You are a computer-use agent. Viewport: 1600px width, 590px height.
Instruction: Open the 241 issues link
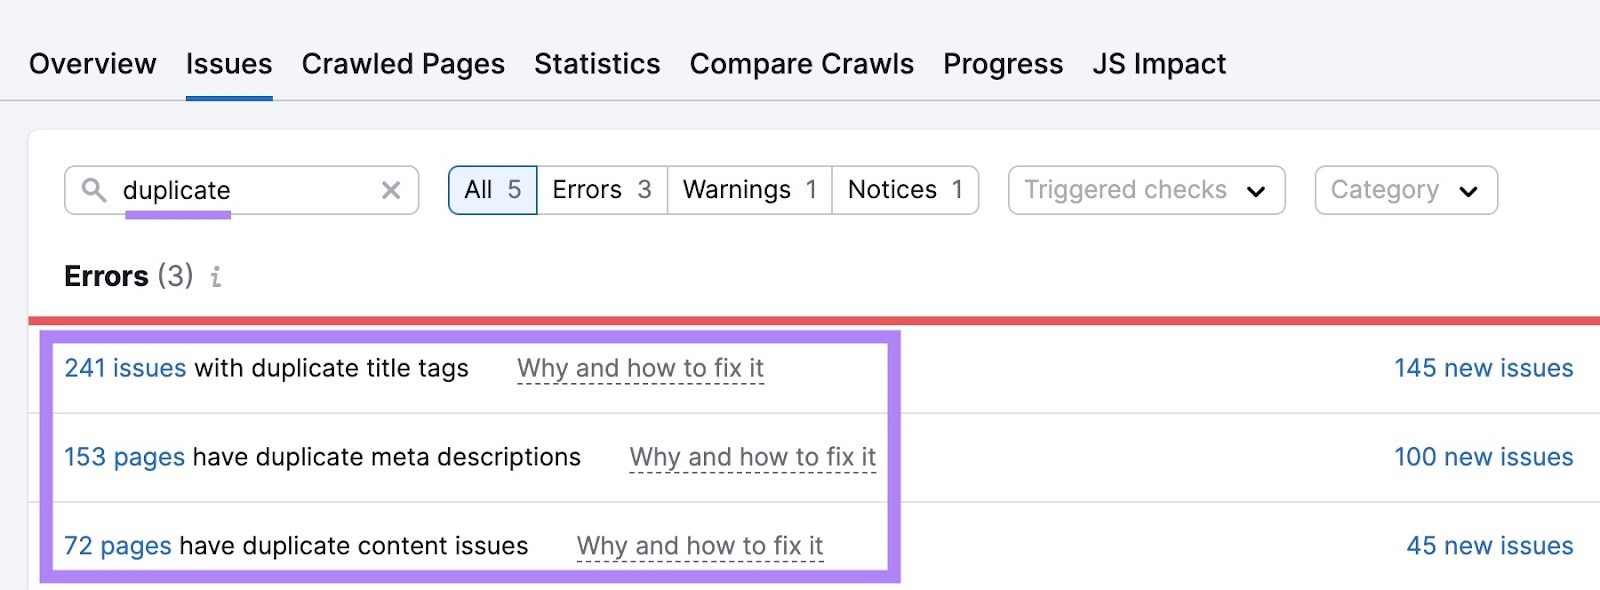[x=125, y=368]
